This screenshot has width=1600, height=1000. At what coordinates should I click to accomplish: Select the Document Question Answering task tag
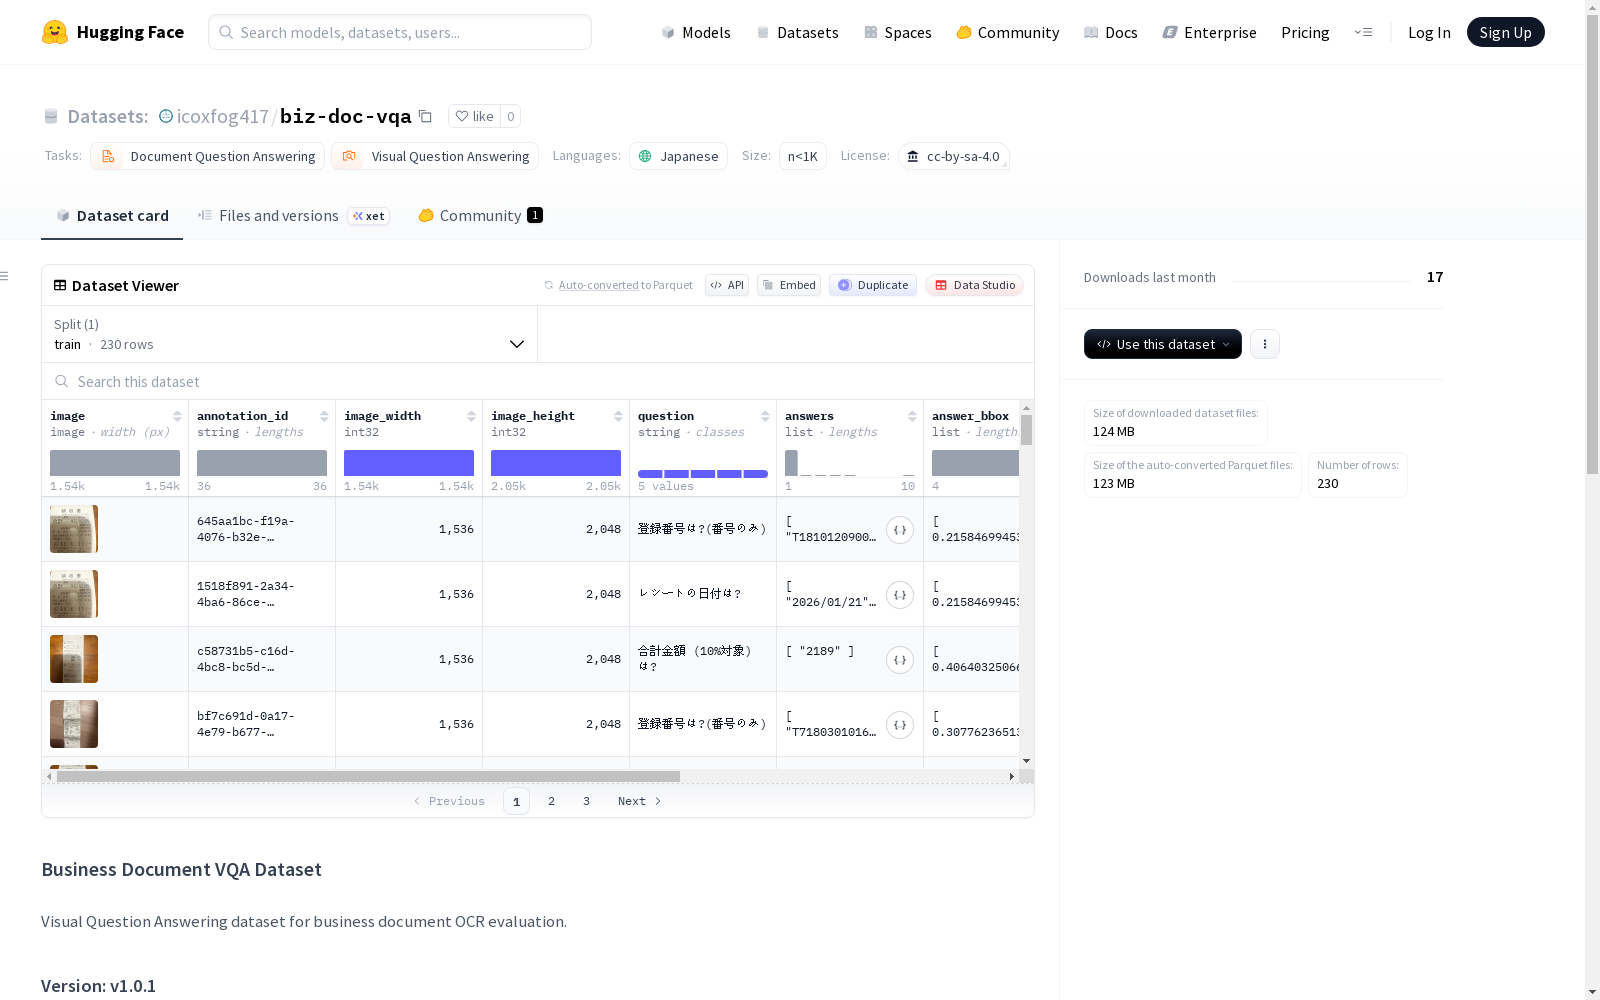(x=207, y=156)
